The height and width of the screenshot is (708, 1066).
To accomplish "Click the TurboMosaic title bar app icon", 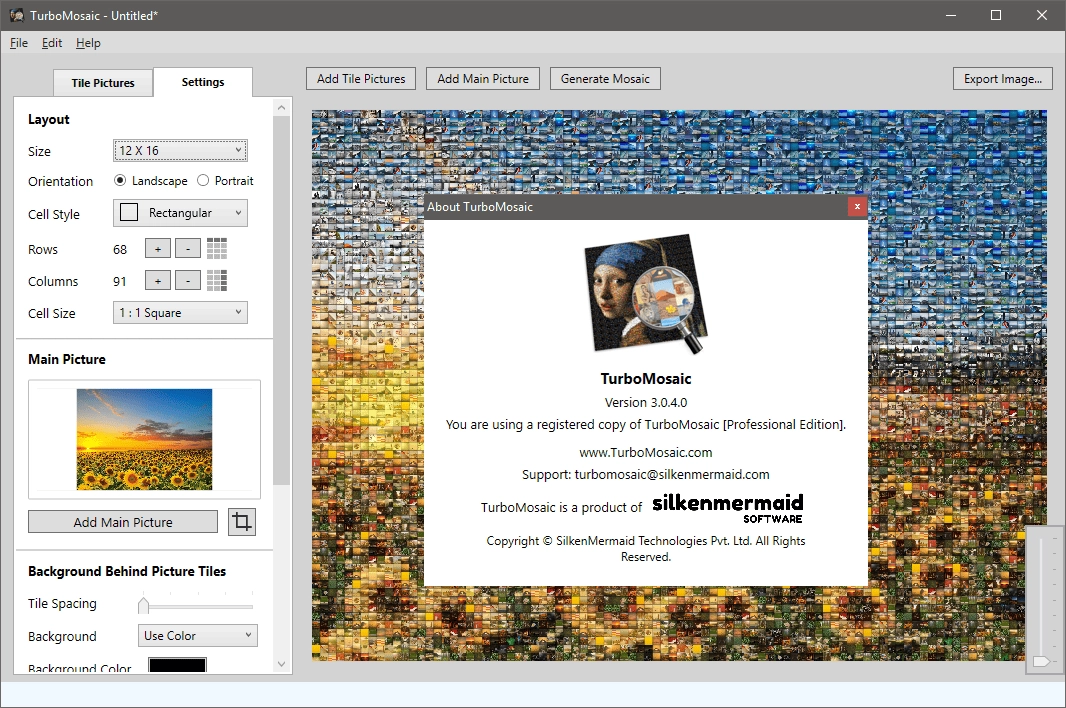I will 16,15.
